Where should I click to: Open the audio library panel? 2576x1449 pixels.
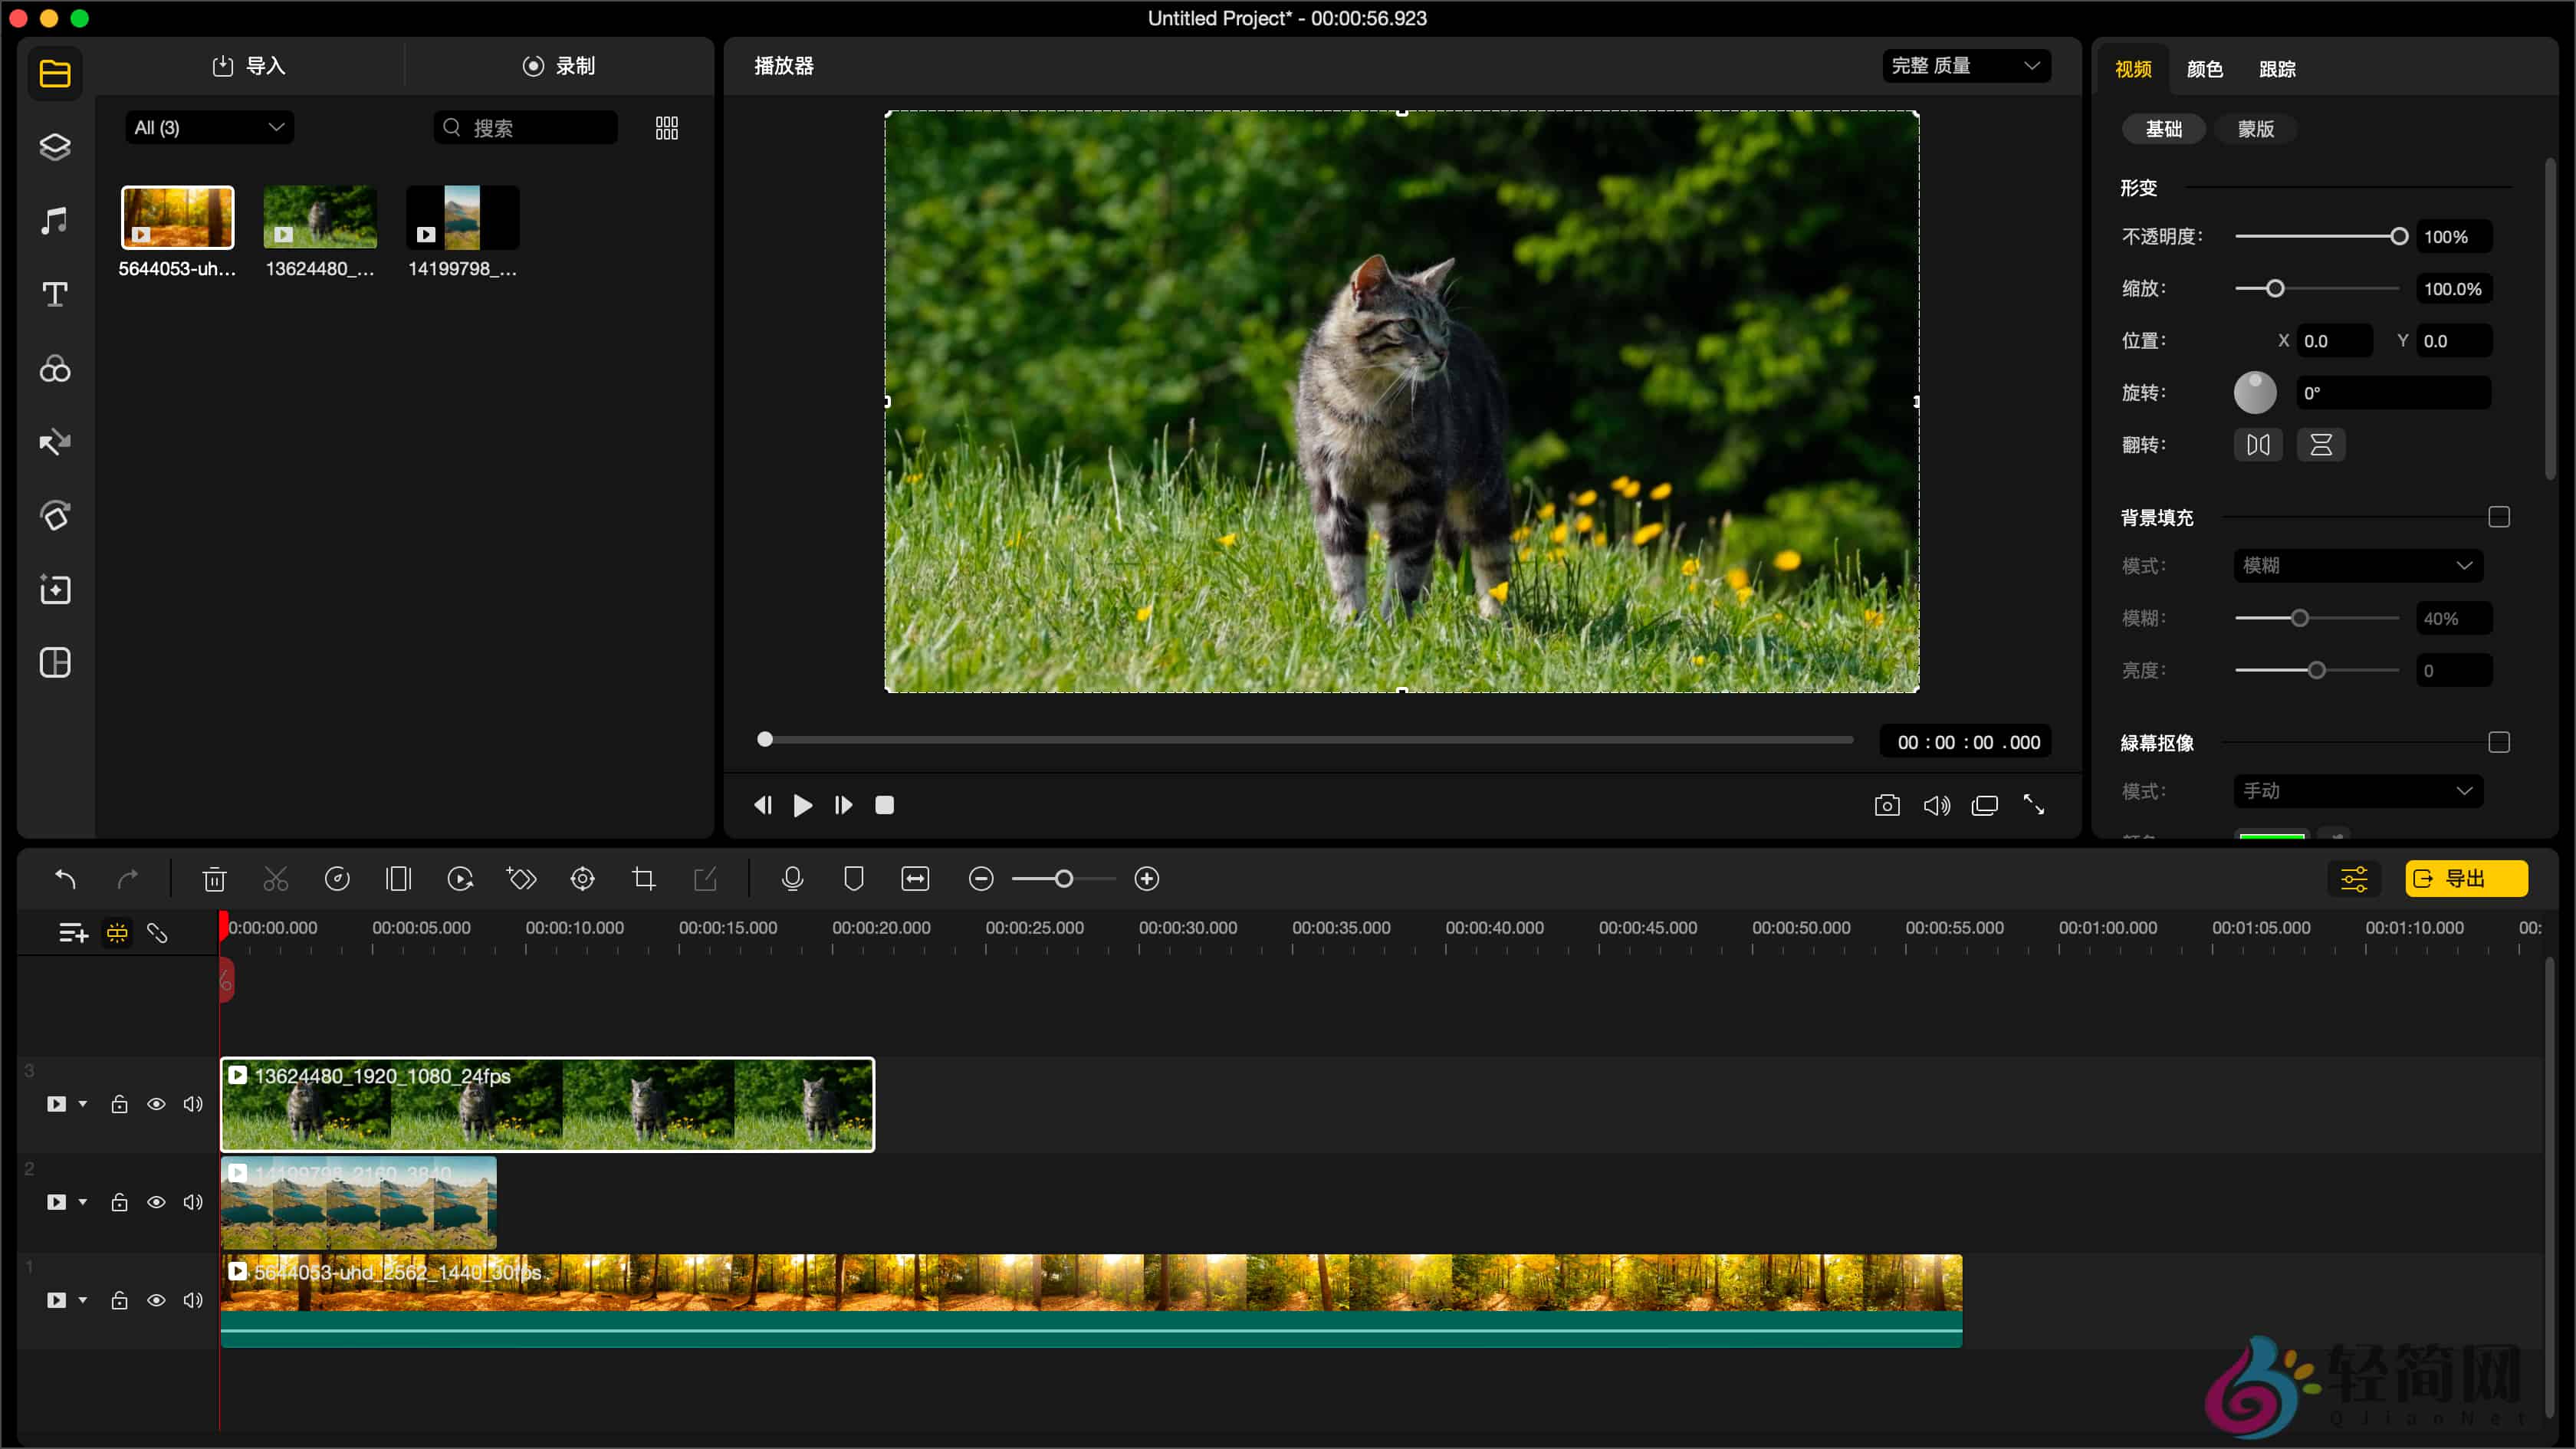point(54,220)
